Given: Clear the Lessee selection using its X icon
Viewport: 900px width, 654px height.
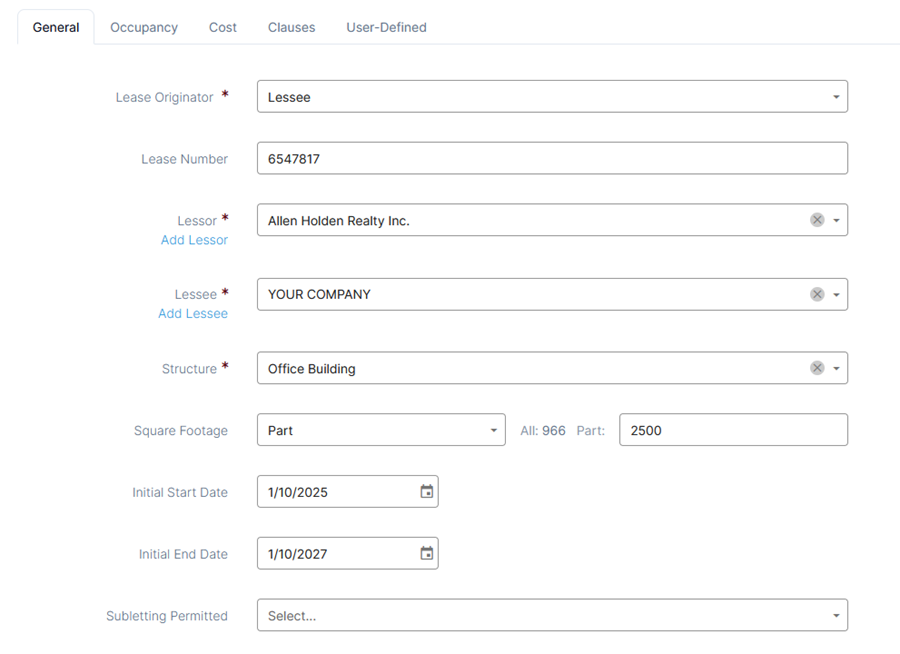Looking at the screenshot, I should [x=817, y=295].
